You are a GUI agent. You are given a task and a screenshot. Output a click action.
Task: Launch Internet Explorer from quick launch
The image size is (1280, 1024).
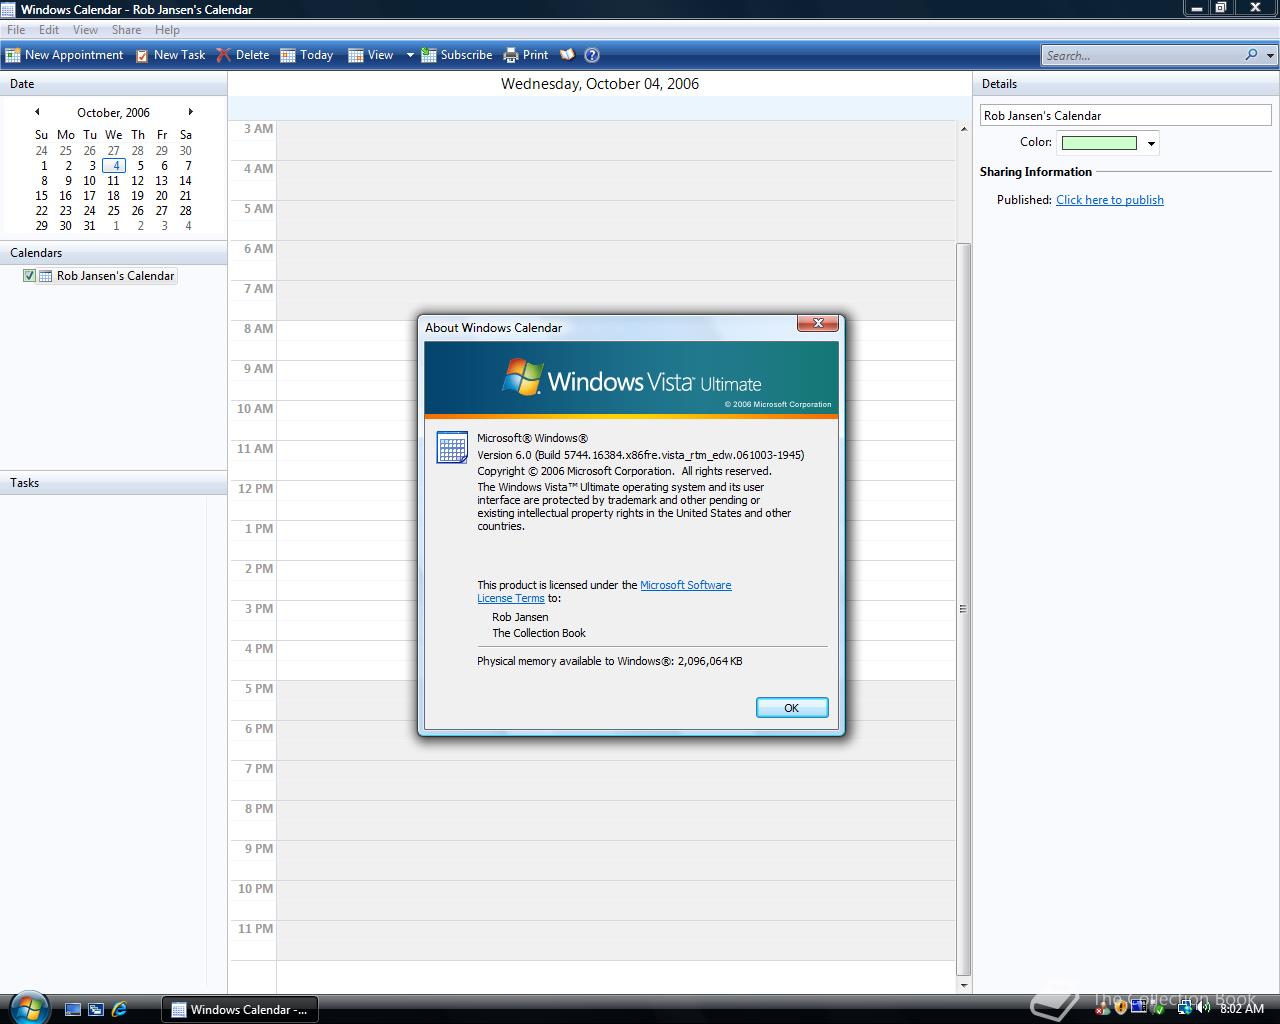pos(119,1010)
